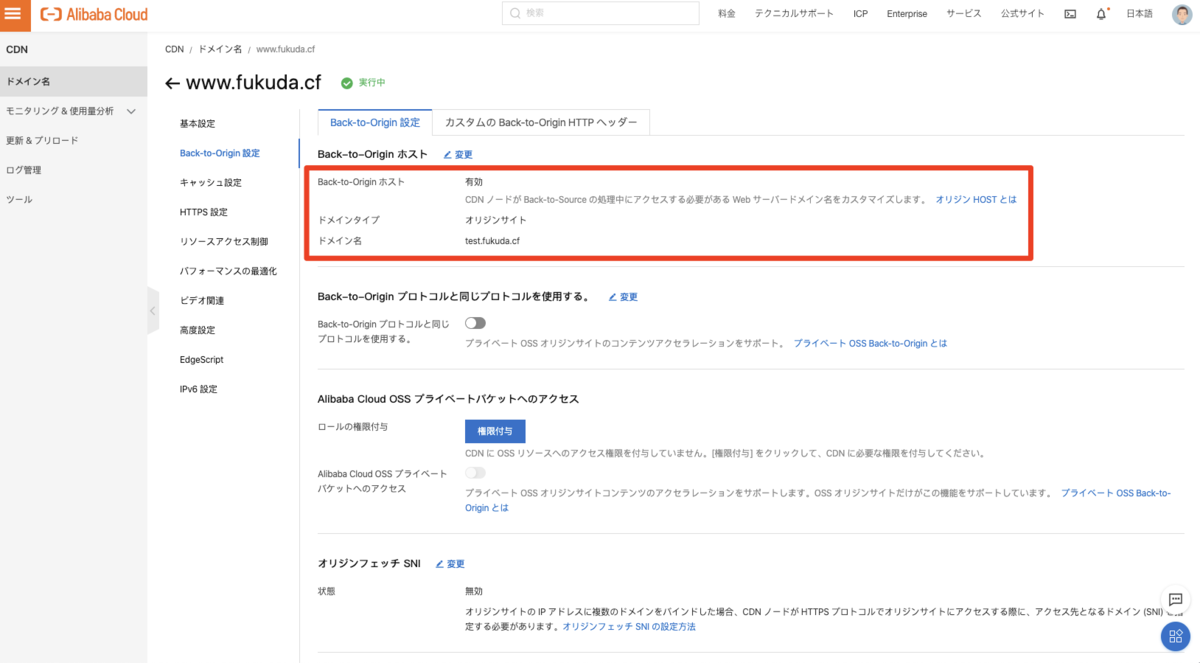Click the CDN sidebar title
The height and width of the screenshot is (663, 1200).
[x=17, y=49]
